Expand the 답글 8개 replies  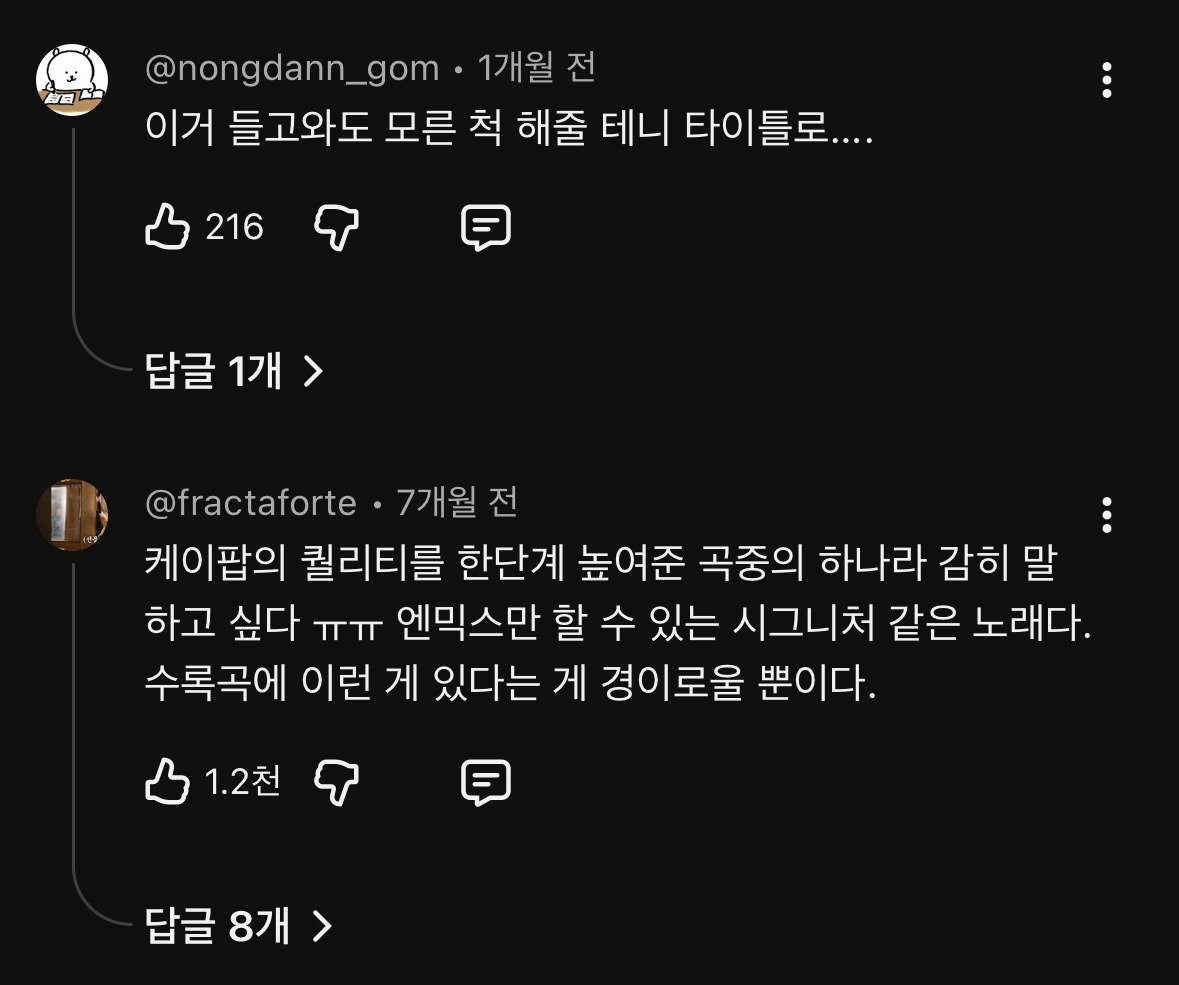click(x=238, y=926)
